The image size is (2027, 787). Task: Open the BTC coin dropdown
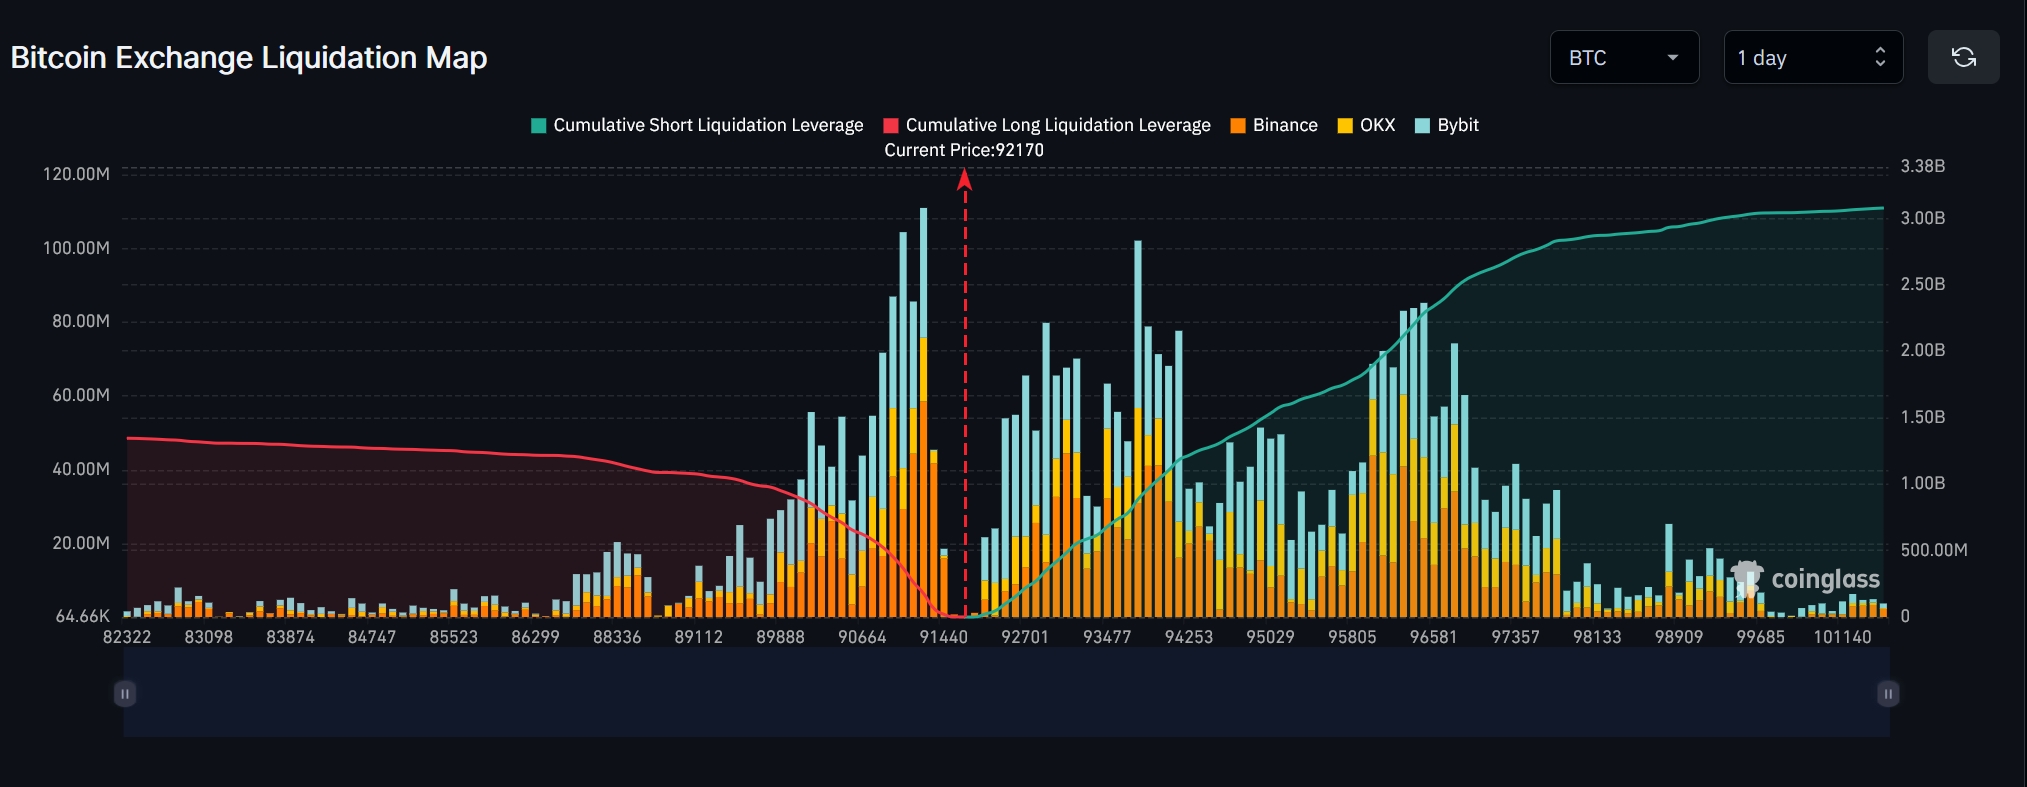pyautogui.click(x=1623, y=57)
